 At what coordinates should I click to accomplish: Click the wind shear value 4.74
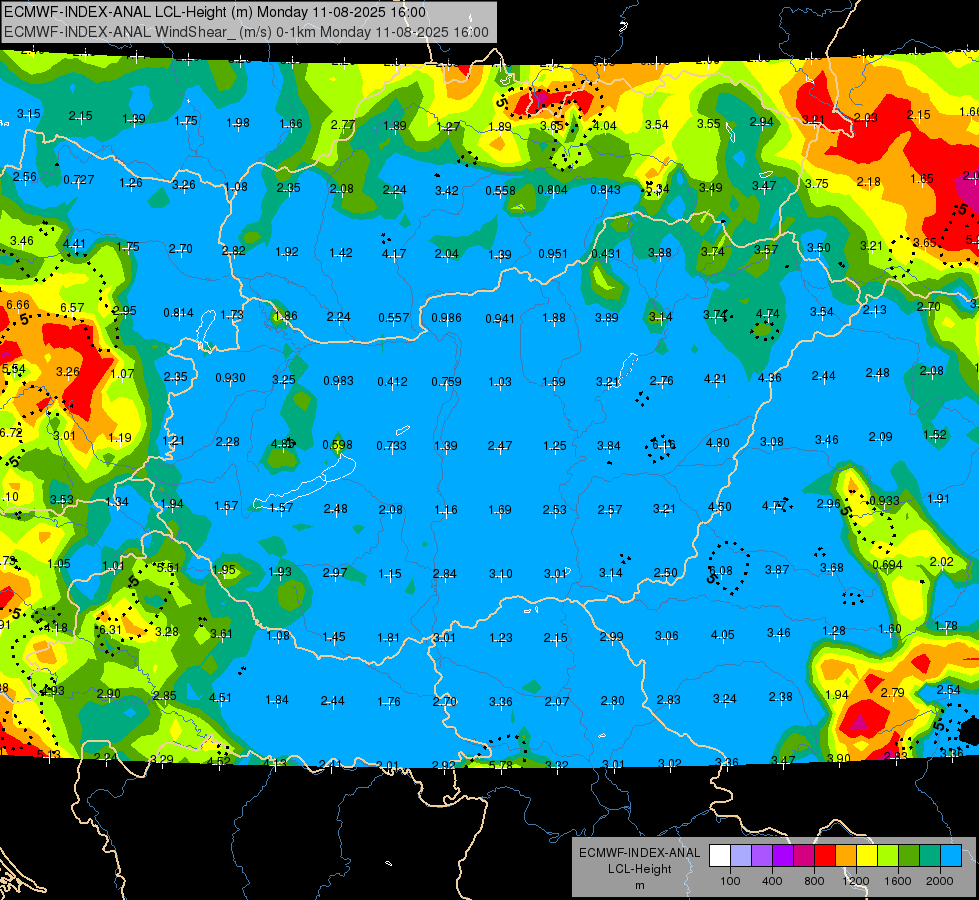coord(767,314)
